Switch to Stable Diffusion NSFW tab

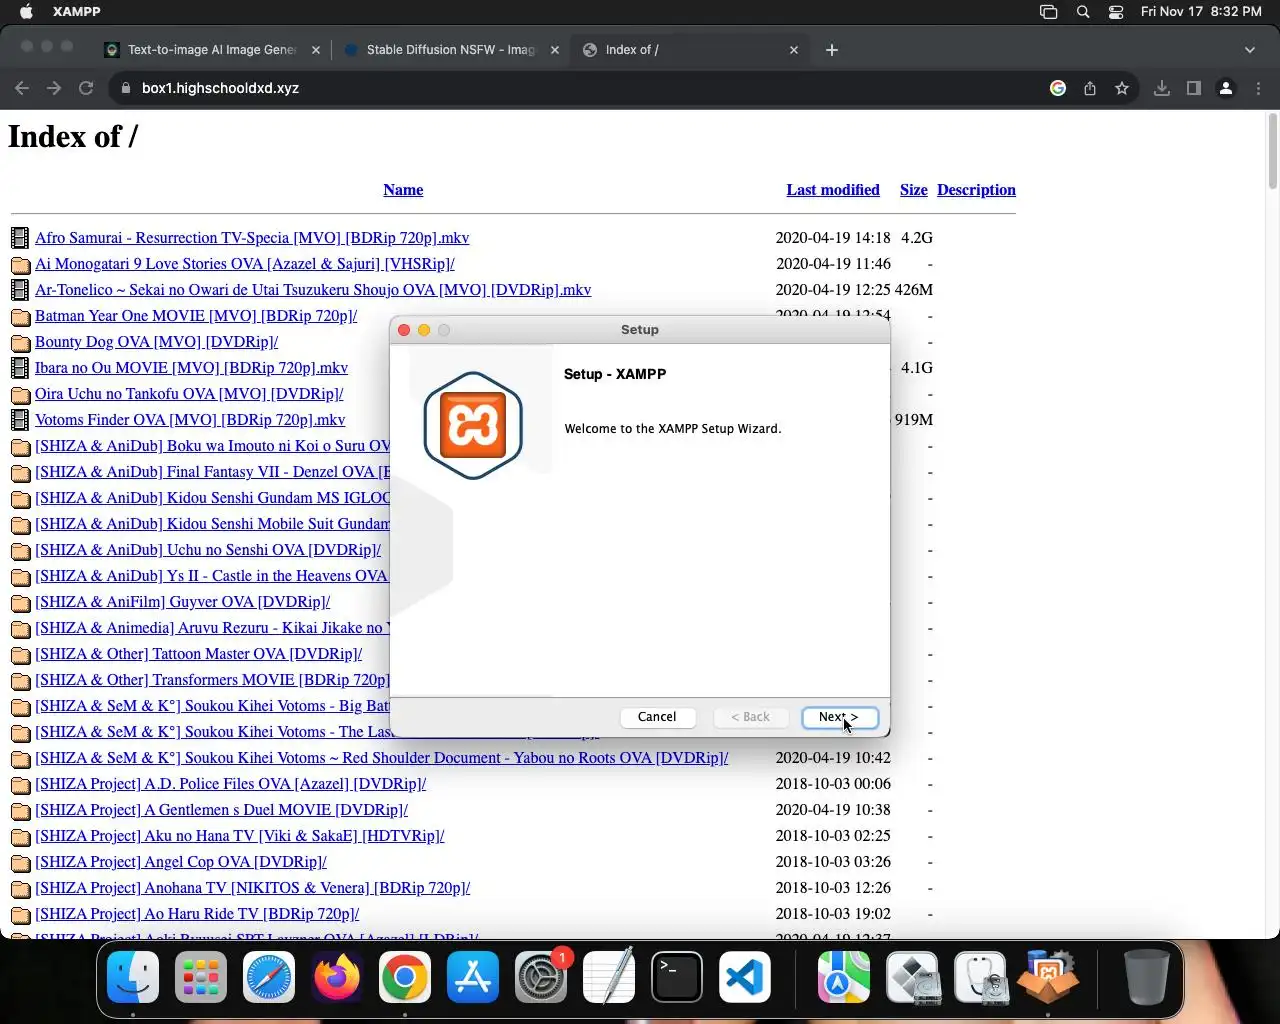451,49
